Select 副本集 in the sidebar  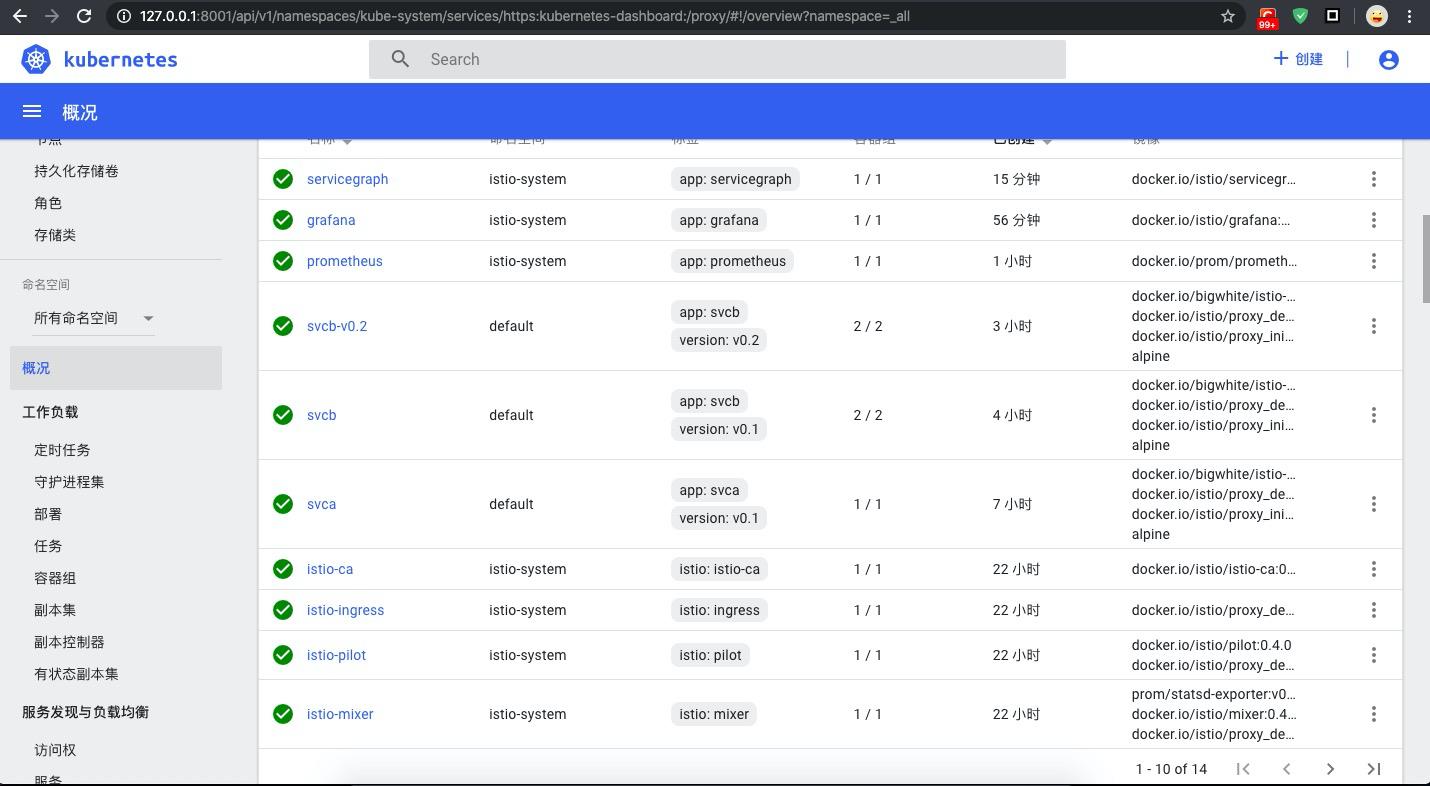55,610
